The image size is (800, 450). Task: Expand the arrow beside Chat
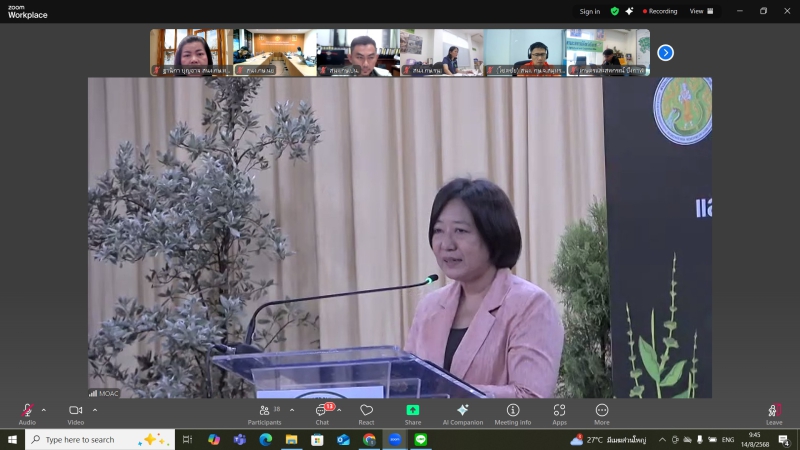[x=339, y=410]
